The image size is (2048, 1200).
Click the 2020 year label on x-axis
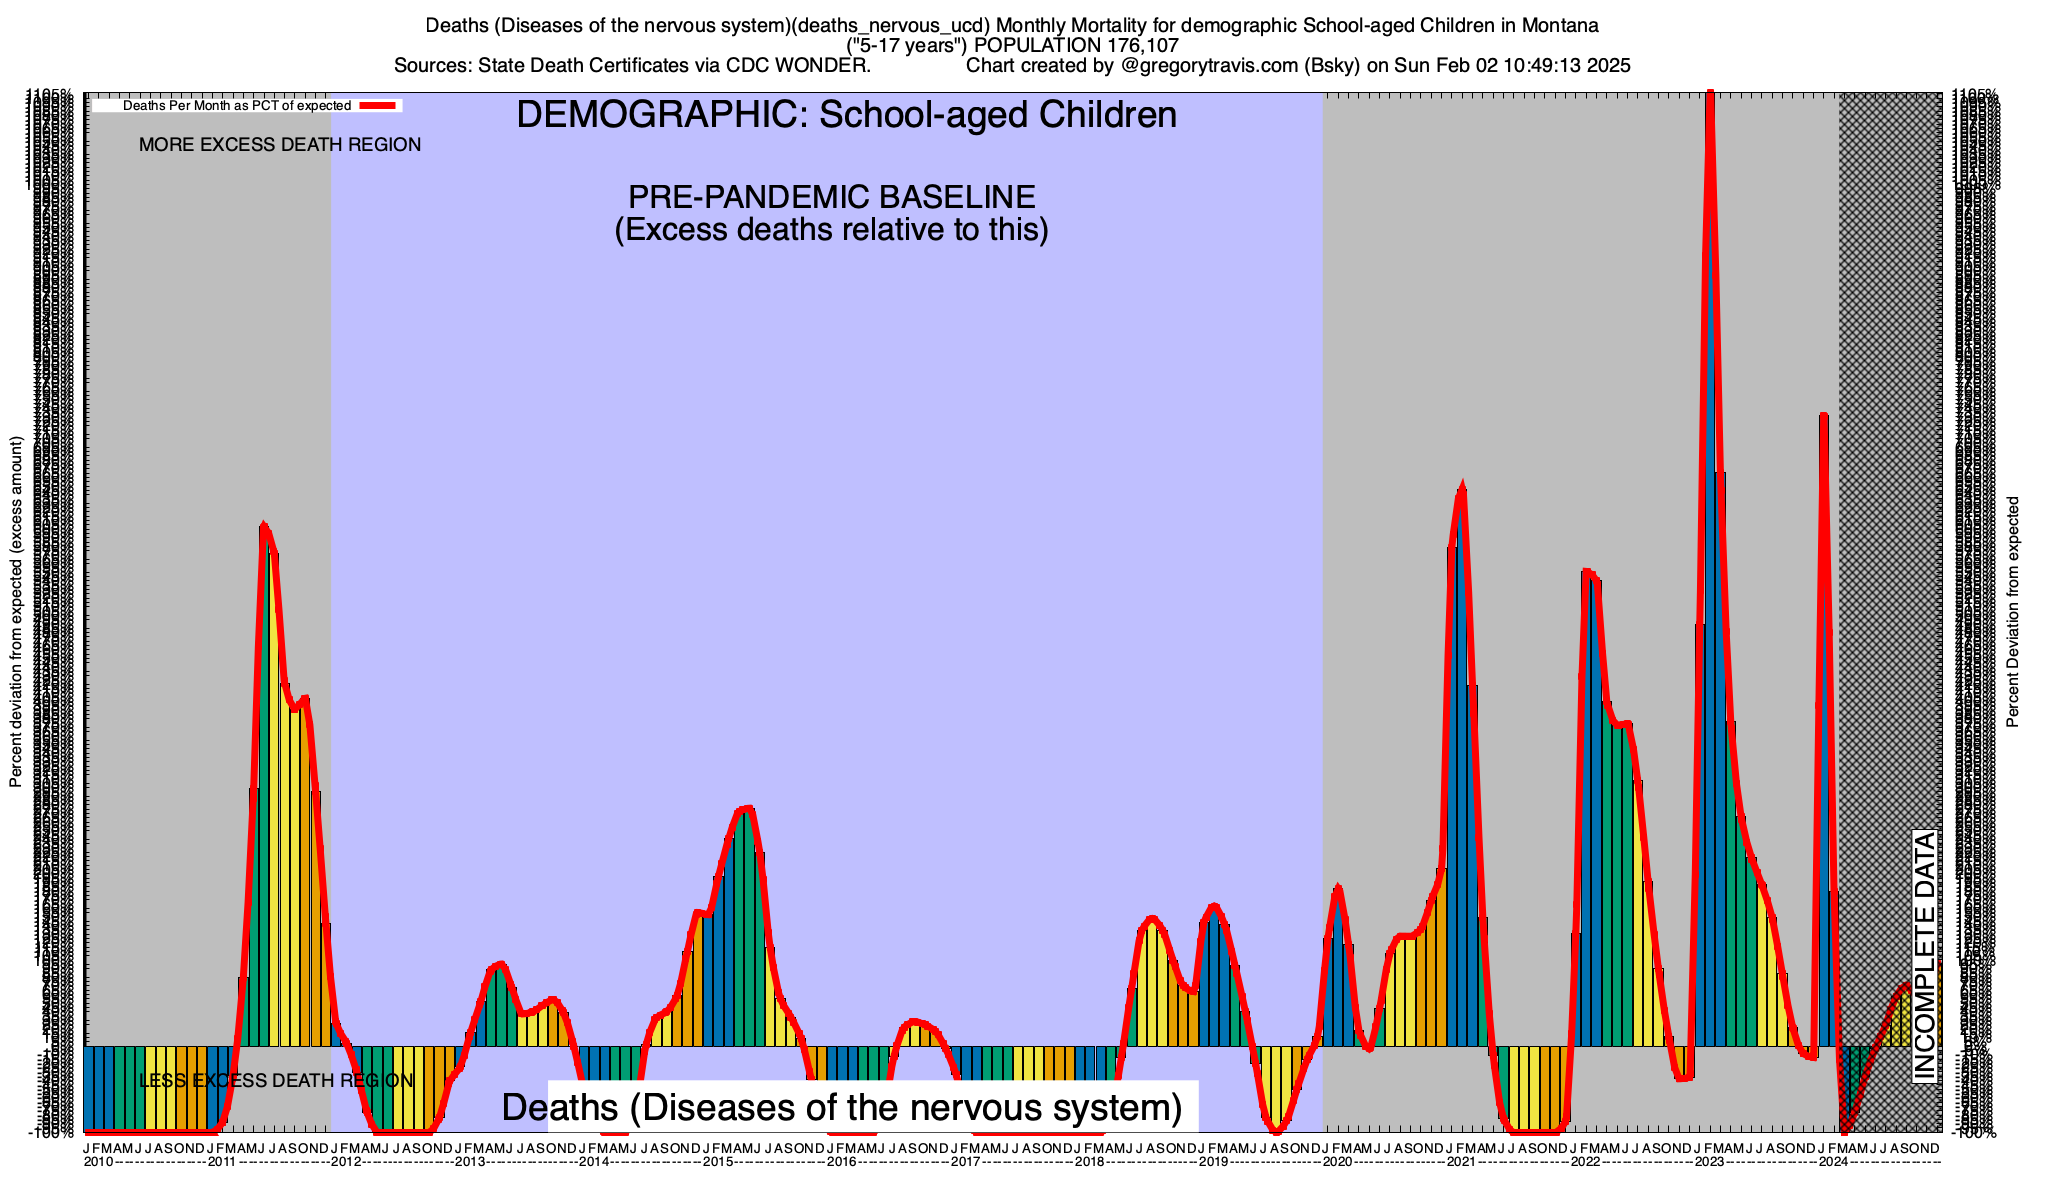click(1337, 1162)
